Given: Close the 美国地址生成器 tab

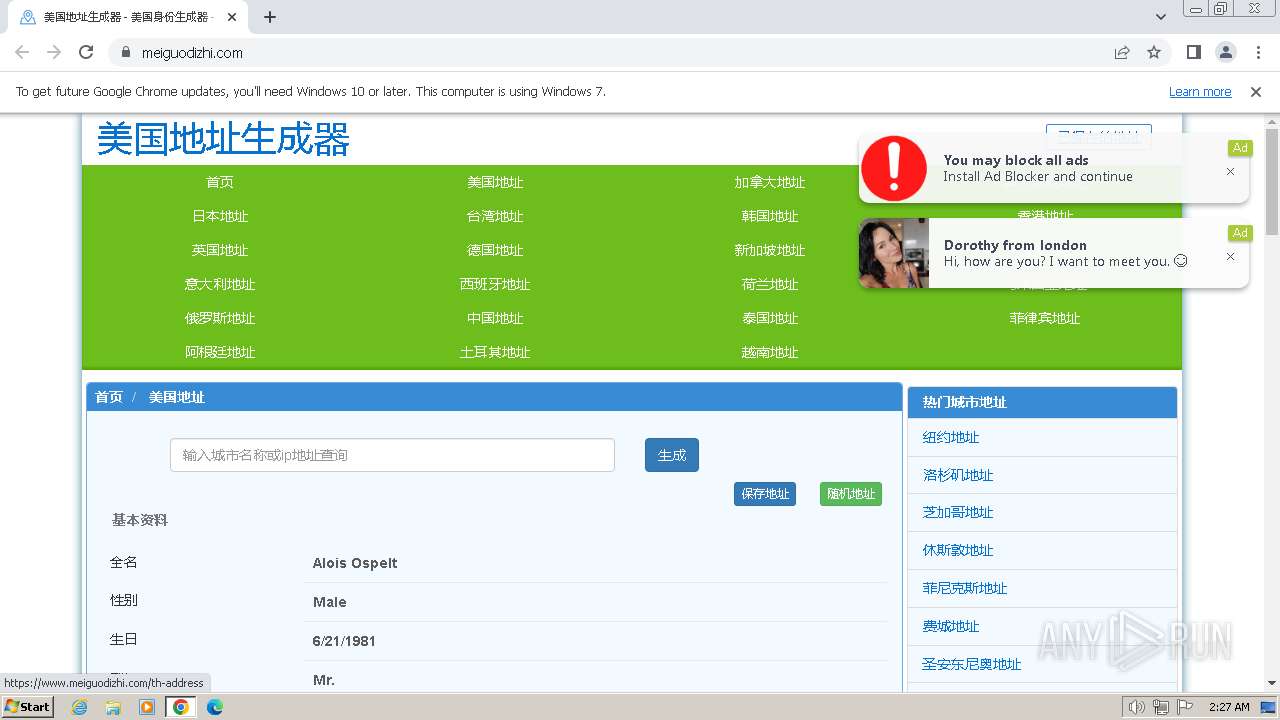Looking at the screenshot, I should [x=232, y=17].
